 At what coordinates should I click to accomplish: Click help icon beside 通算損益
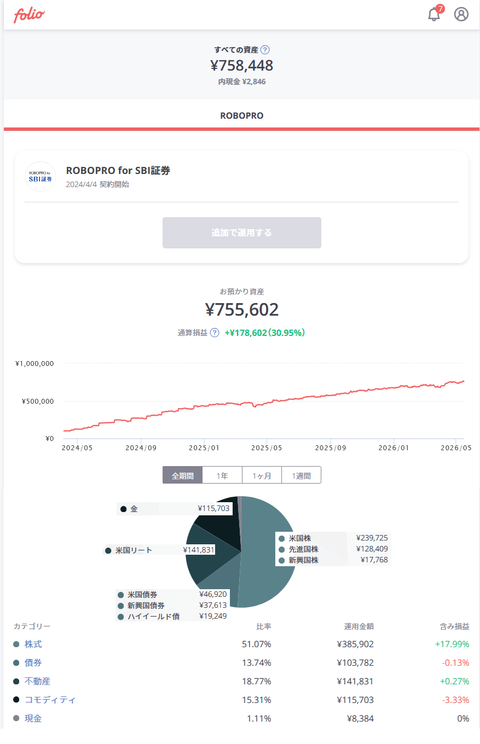214,333
